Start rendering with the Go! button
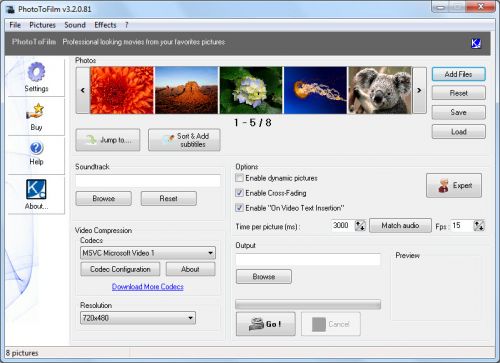The width and height of the screenshot is (500, 363). tap(266, 324)
